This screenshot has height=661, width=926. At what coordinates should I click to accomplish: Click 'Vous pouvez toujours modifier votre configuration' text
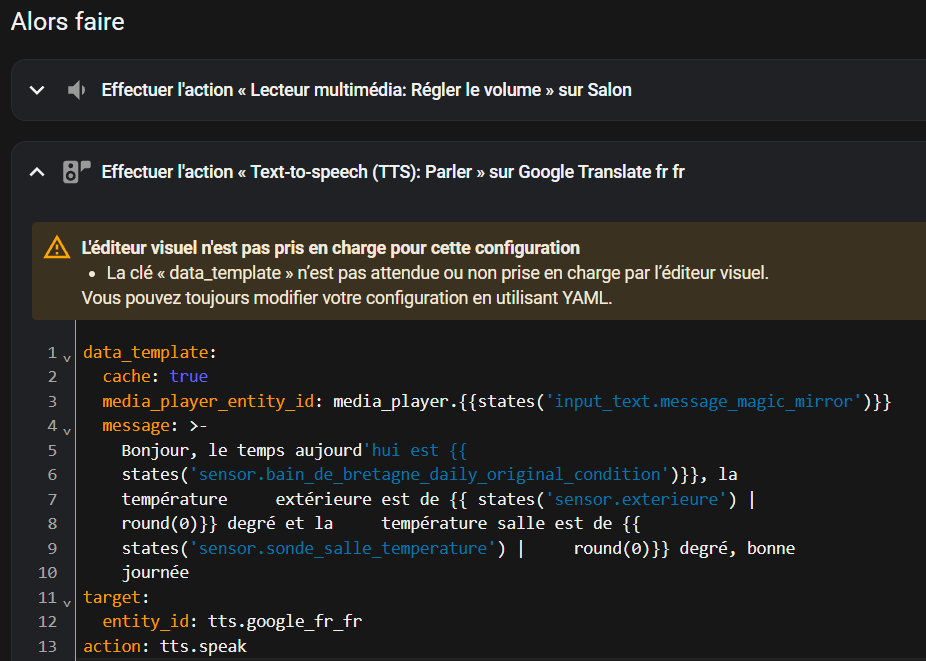click(x=347, y=298)
